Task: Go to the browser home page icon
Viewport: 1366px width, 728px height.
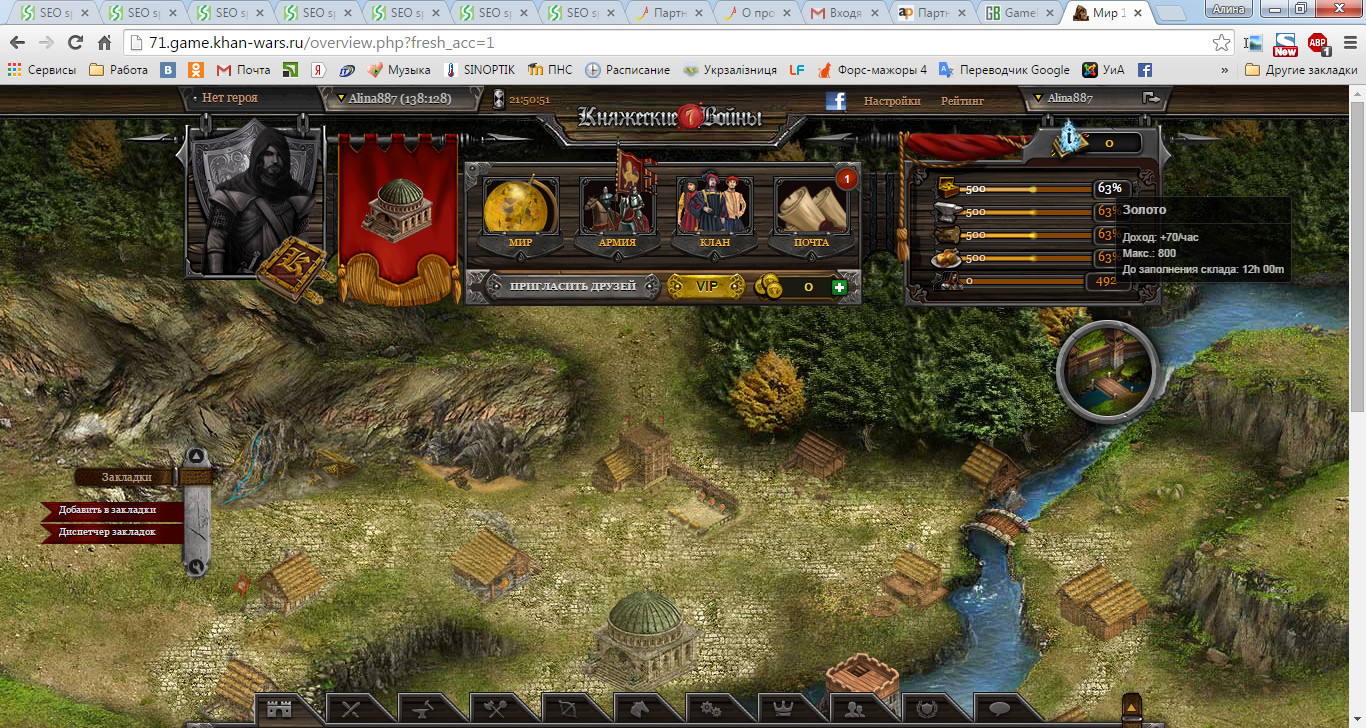Action: point(104,44)
